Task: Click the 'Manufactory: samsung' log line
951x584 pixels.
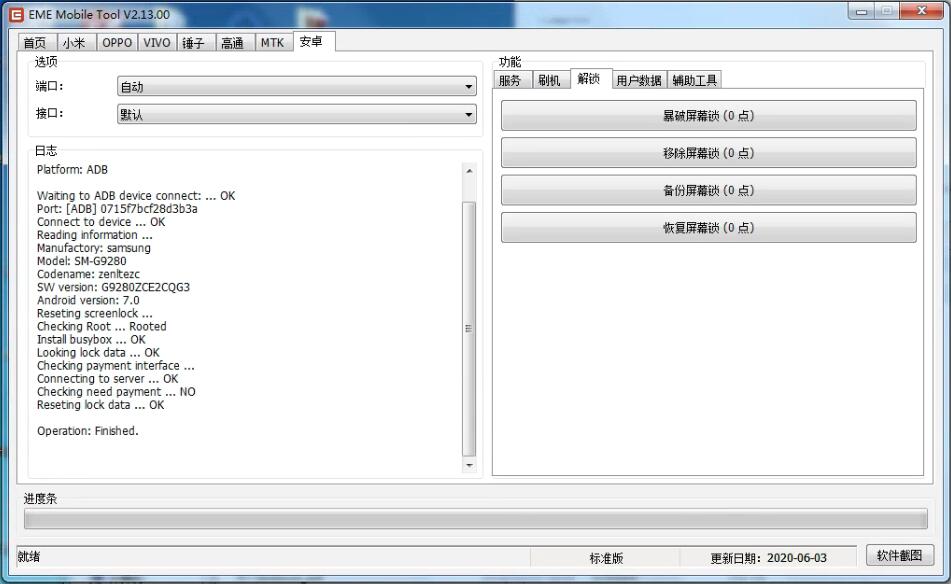Action: [x=93, y=248]
